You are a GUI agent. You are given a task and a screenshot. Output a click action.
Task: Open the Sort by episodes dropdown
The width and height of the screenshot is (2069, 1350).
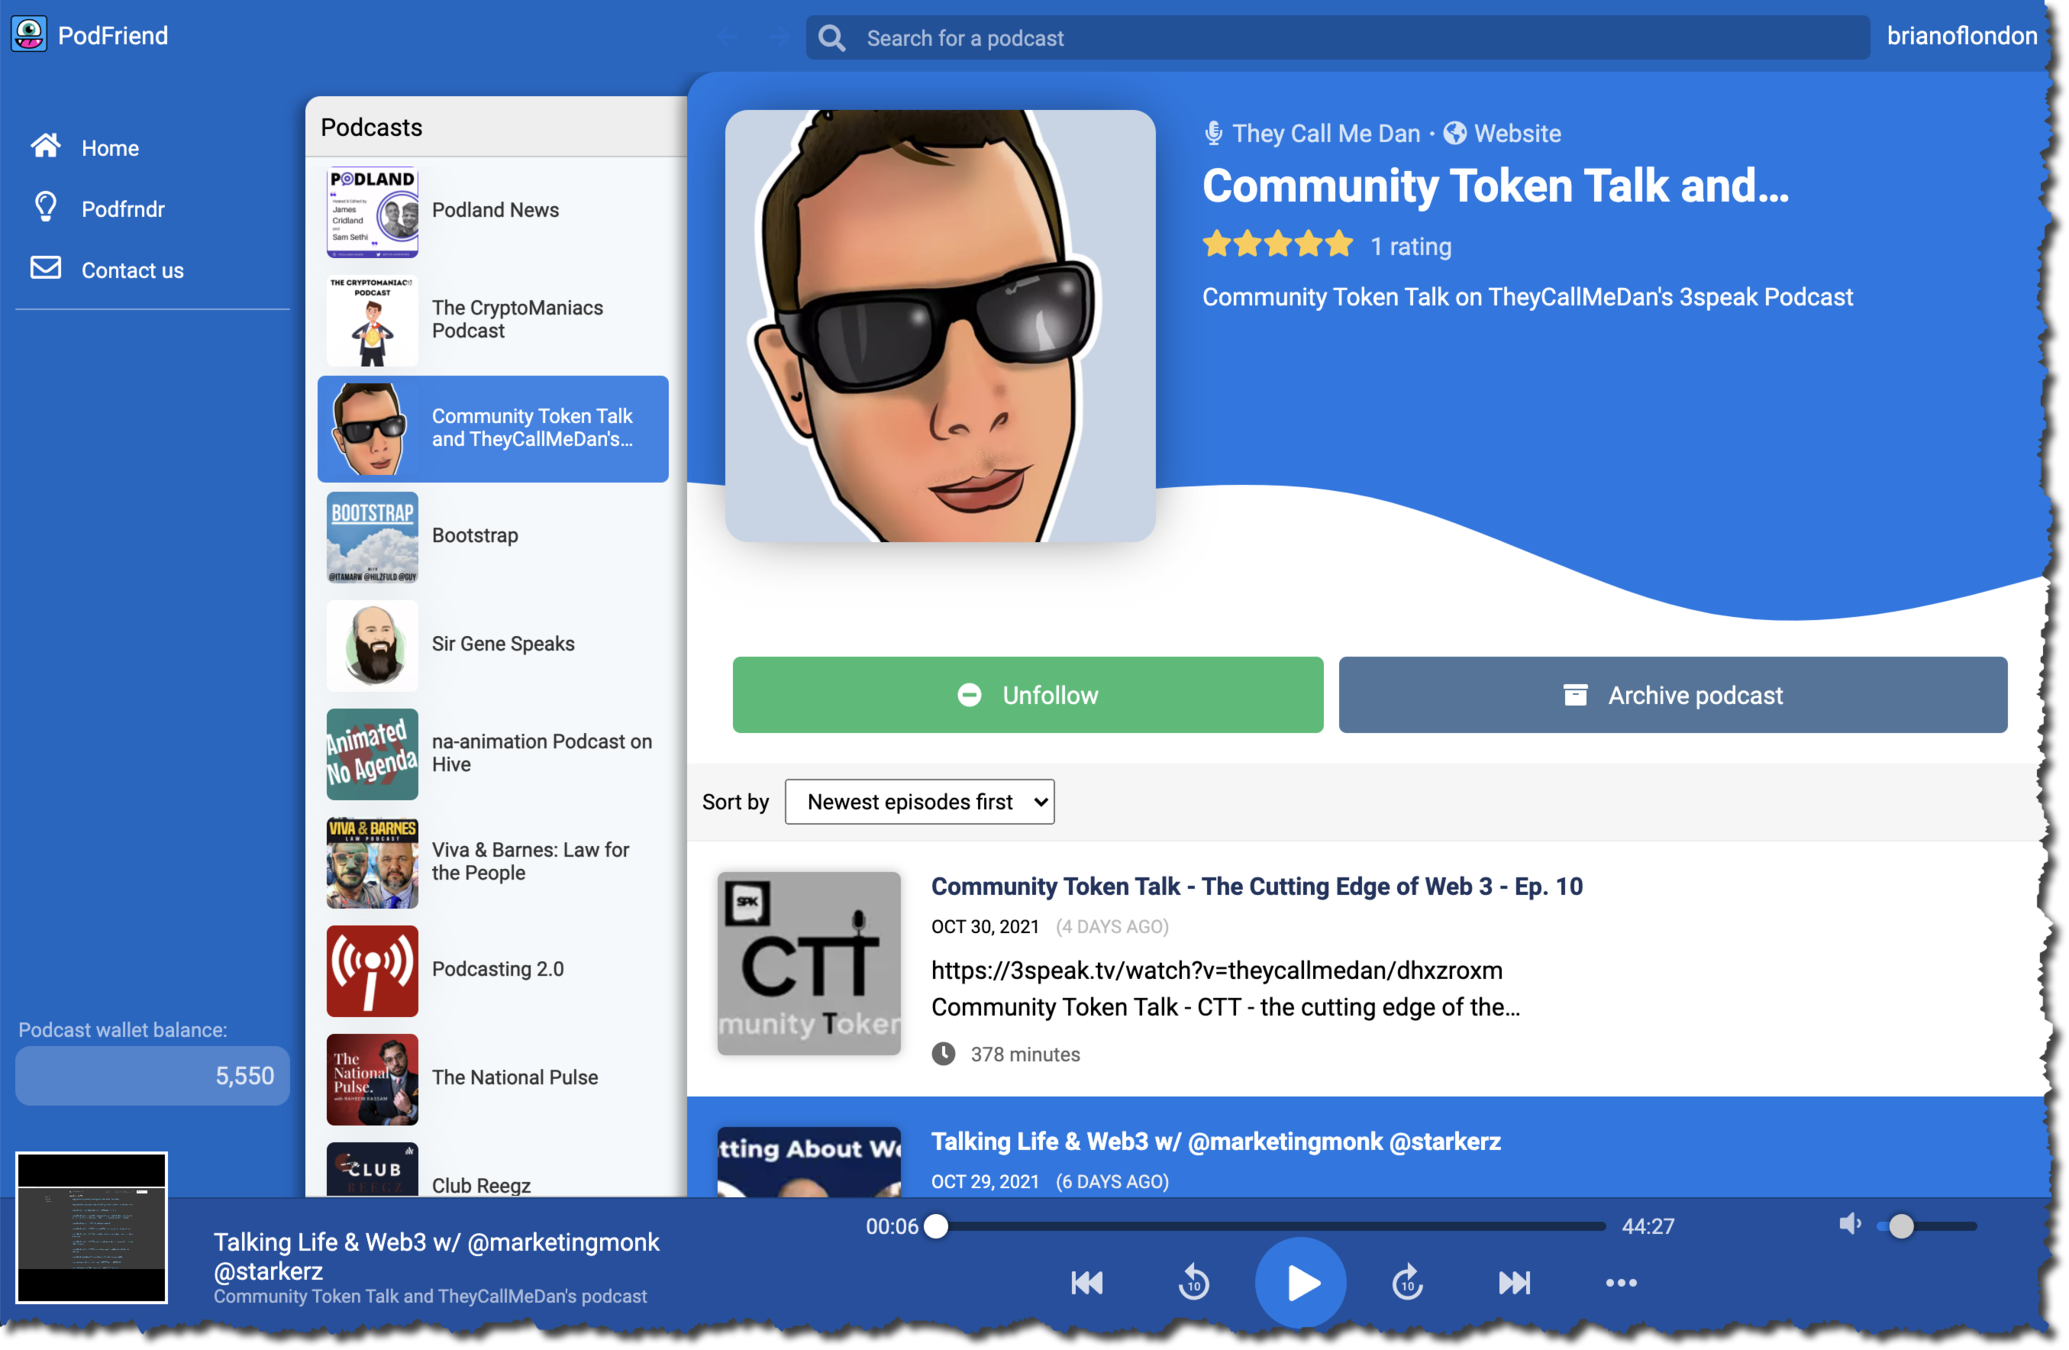click(919, 802)
